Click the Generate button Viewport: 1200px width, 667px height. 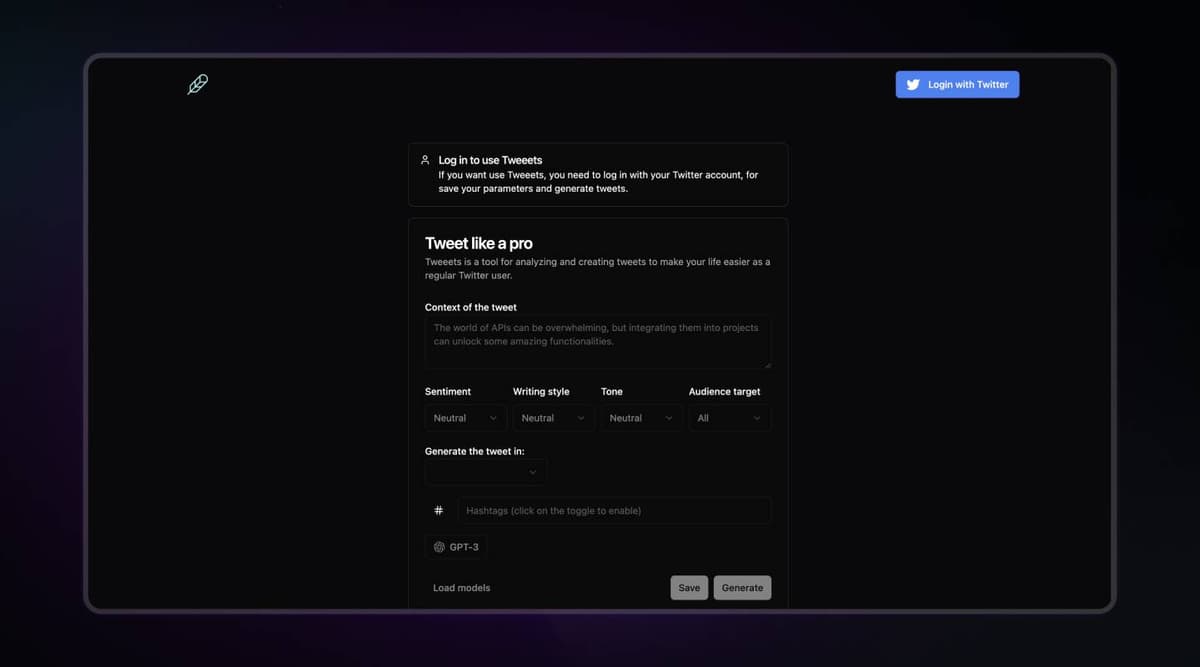[742, 587]
